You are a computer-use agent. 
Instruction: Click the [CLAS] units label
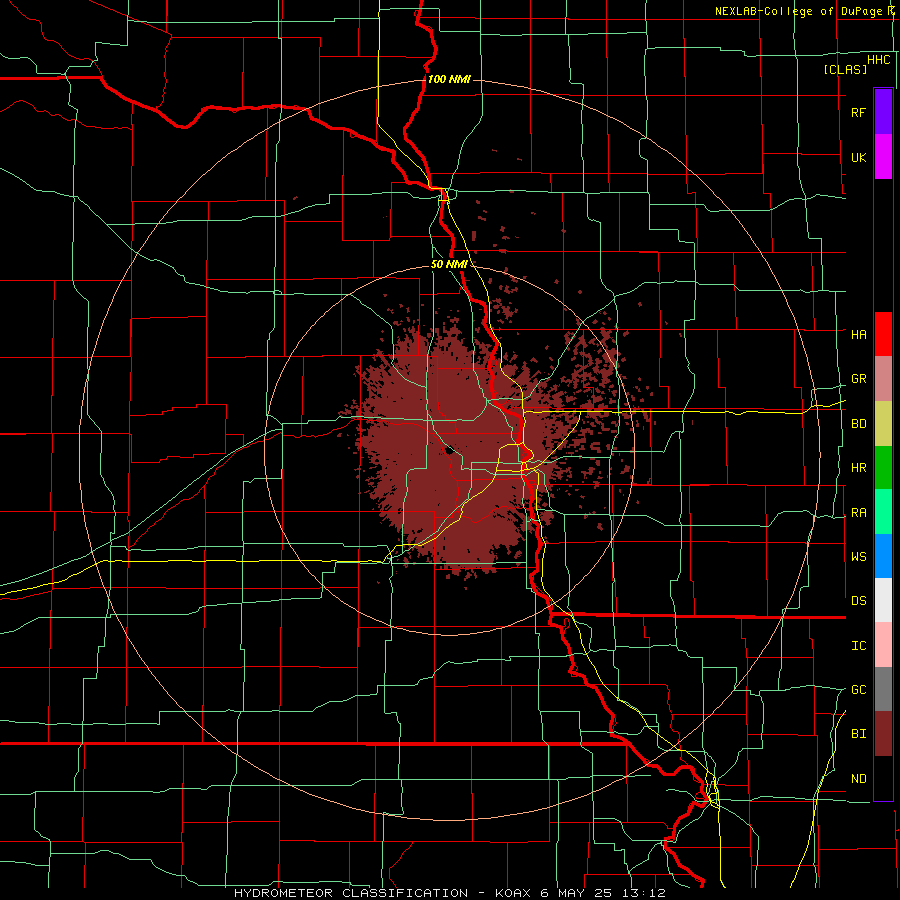pos(845,69)
